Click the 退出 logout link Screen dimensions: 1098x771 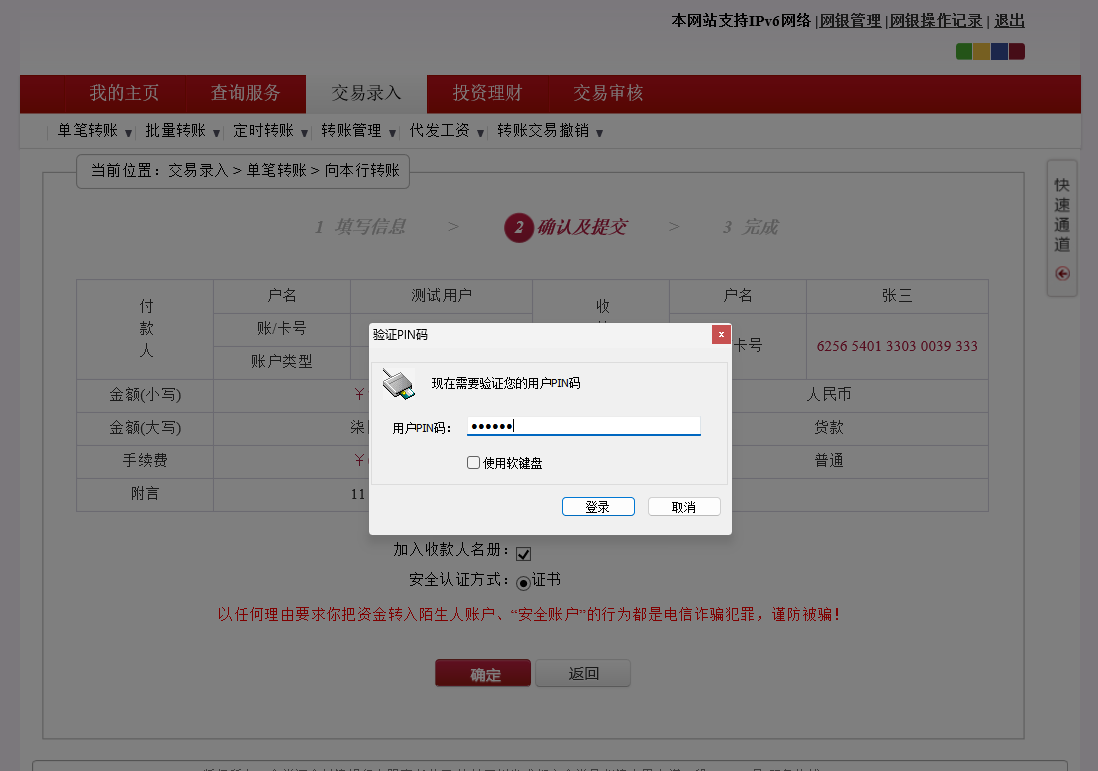click(x=1009, y=21)
